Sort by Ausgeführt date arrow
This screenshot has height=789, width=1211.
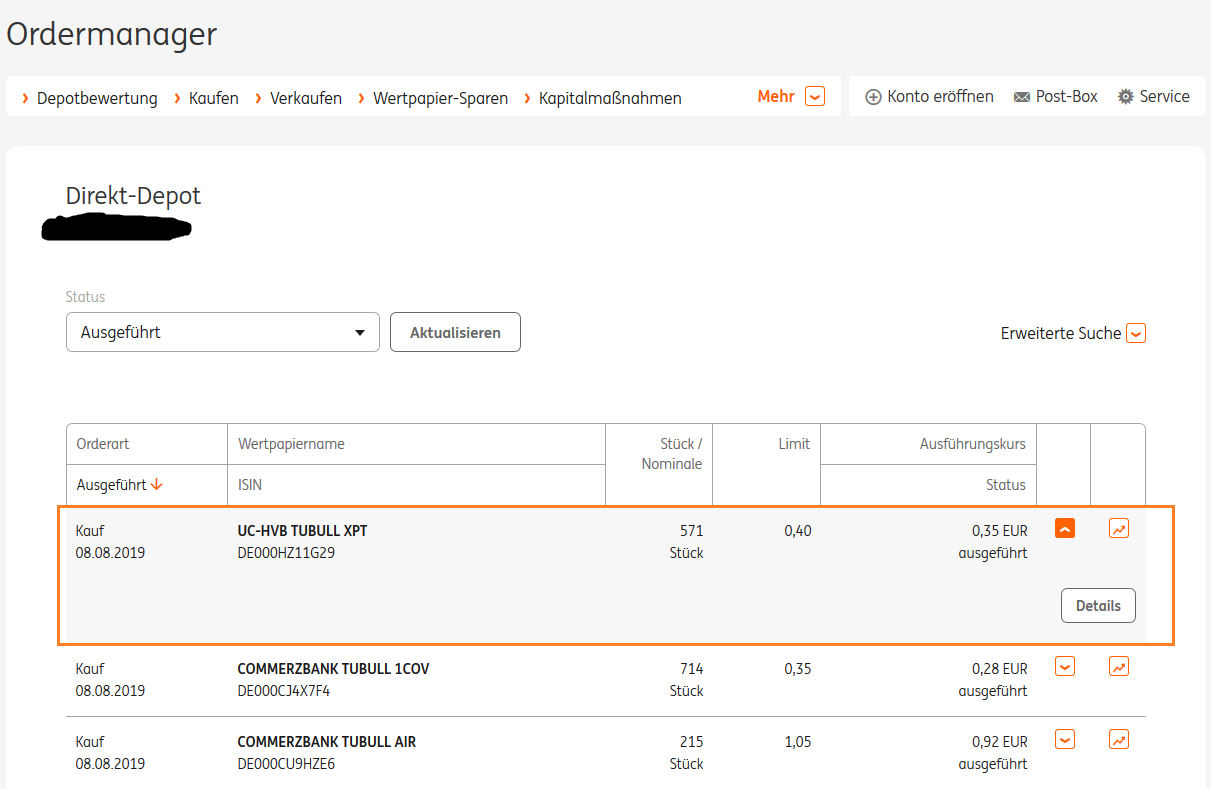(156, 485)
